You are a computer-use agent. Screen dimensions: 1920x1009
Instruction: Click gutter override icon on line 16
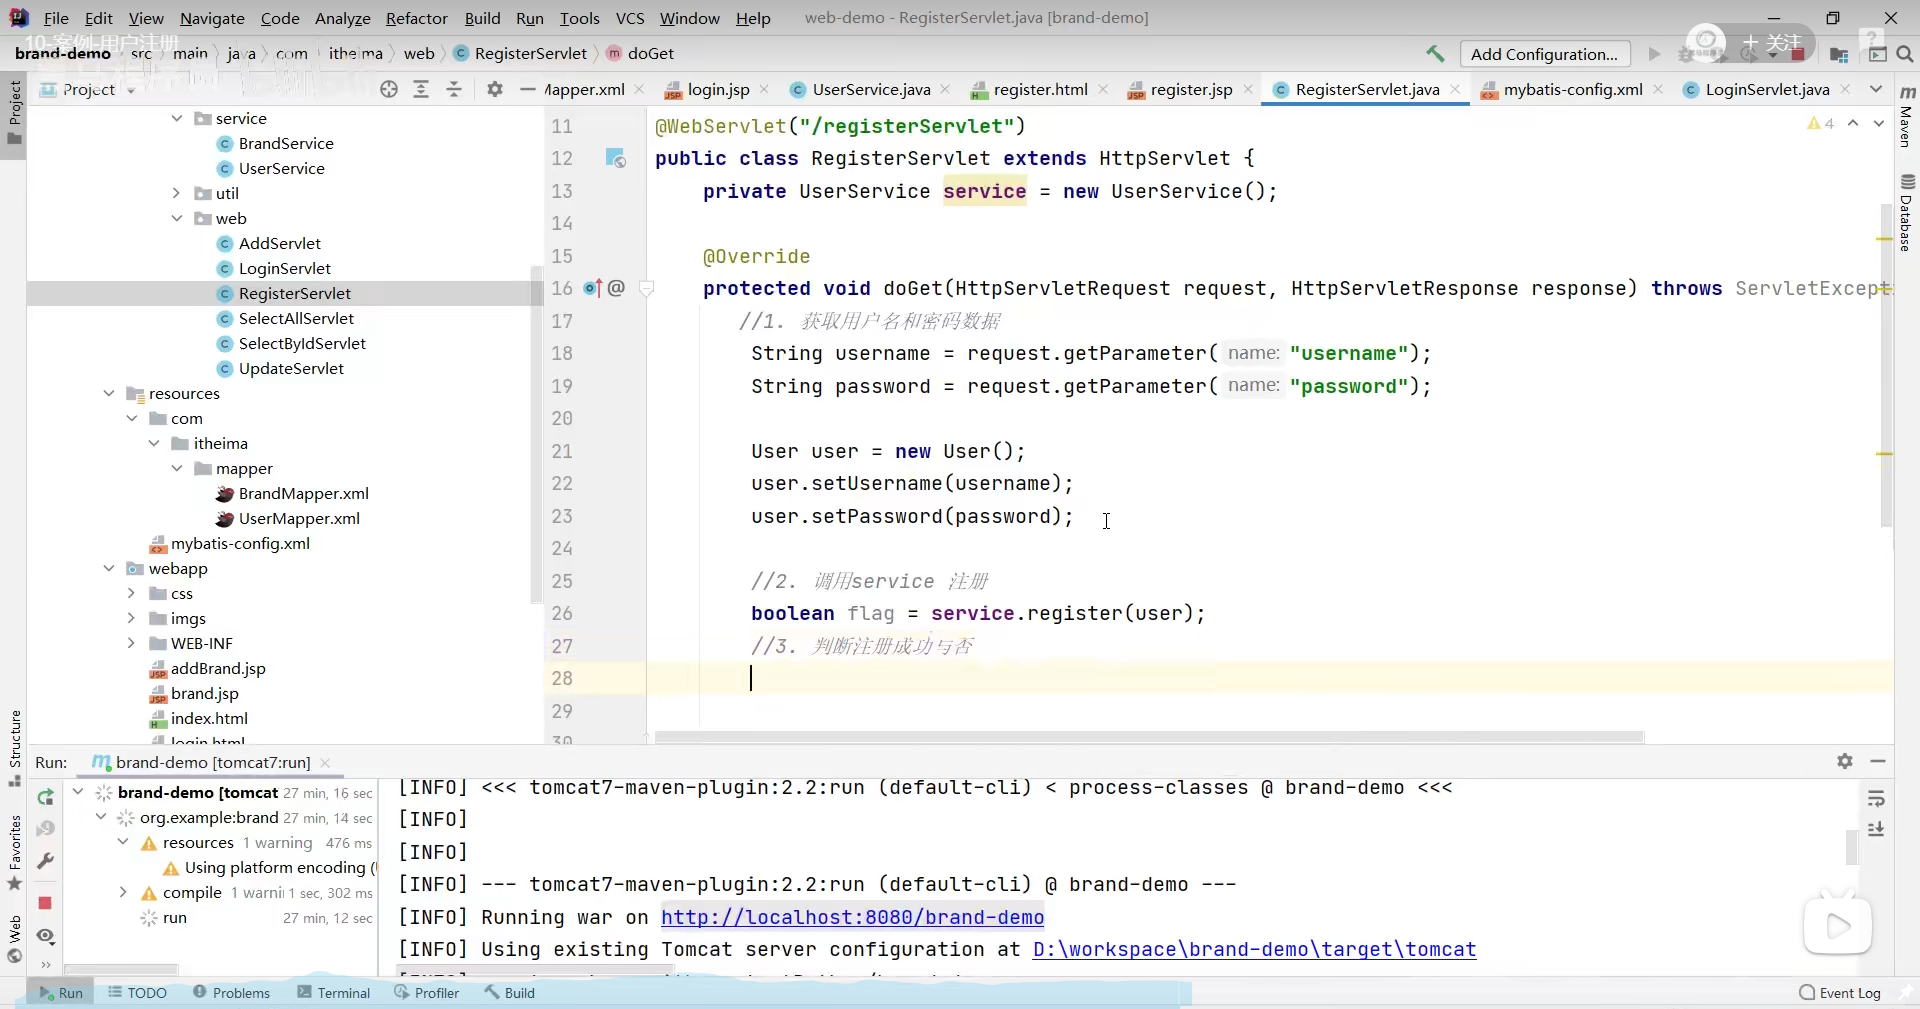tap(593, 288)
